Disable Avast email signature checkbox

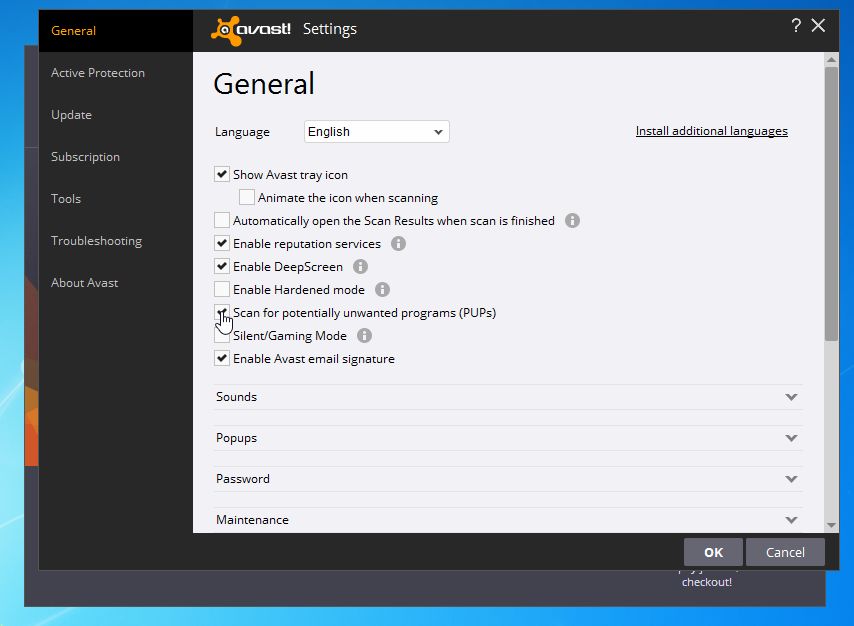point(222,358)
